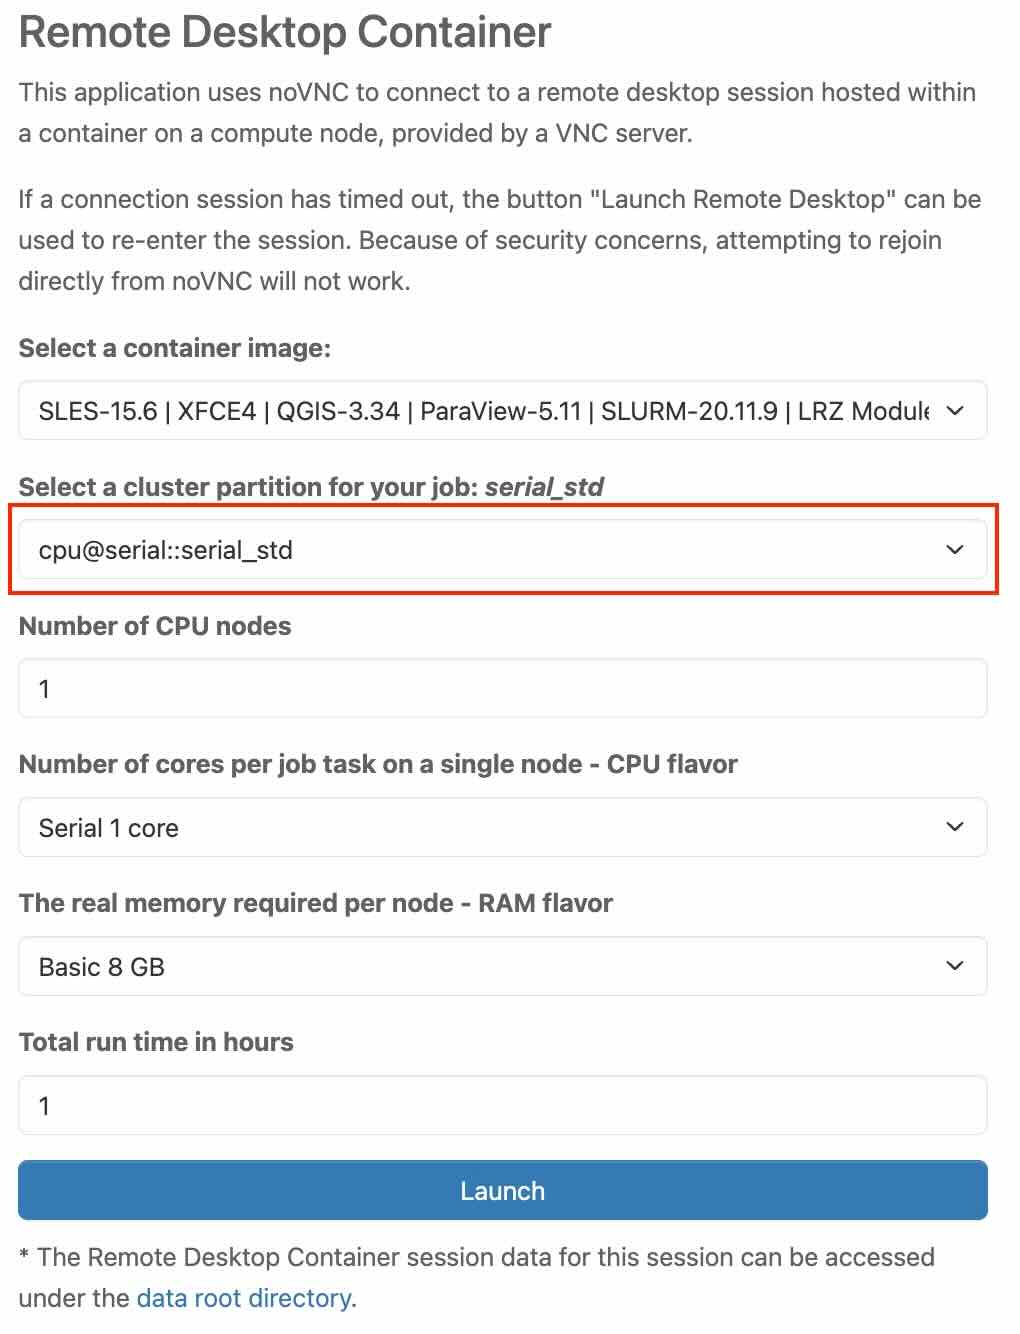1020x1334 pixels.
Task: Click the container image dropdown chevron
Action: tap(955, 411)
